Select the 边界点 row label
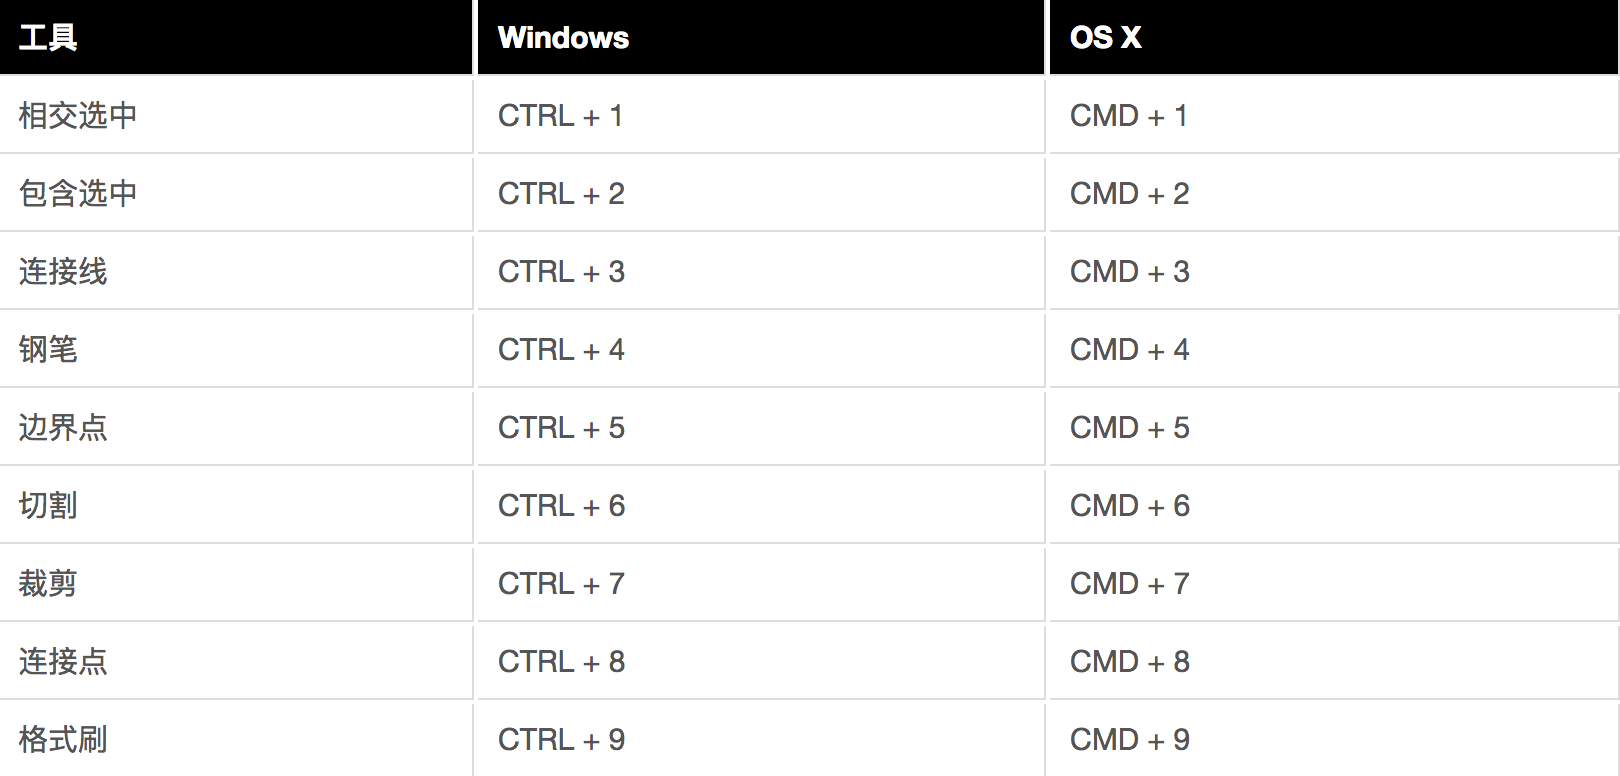1620x776 pixels. 63,427
